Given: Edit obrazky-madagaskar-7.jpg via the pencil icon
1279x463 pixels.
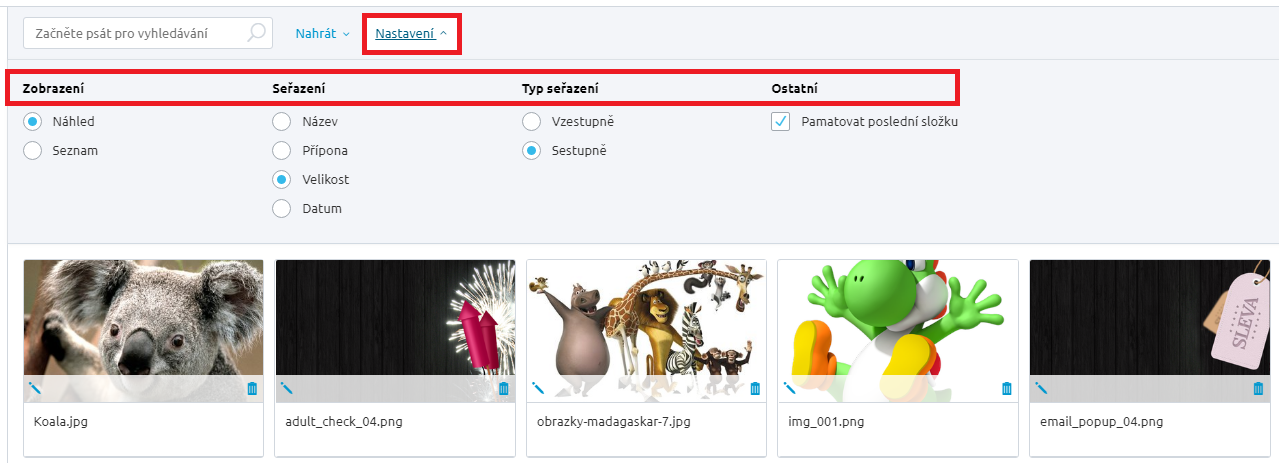Looking at the screenshot, I should [x=538, y=388].
